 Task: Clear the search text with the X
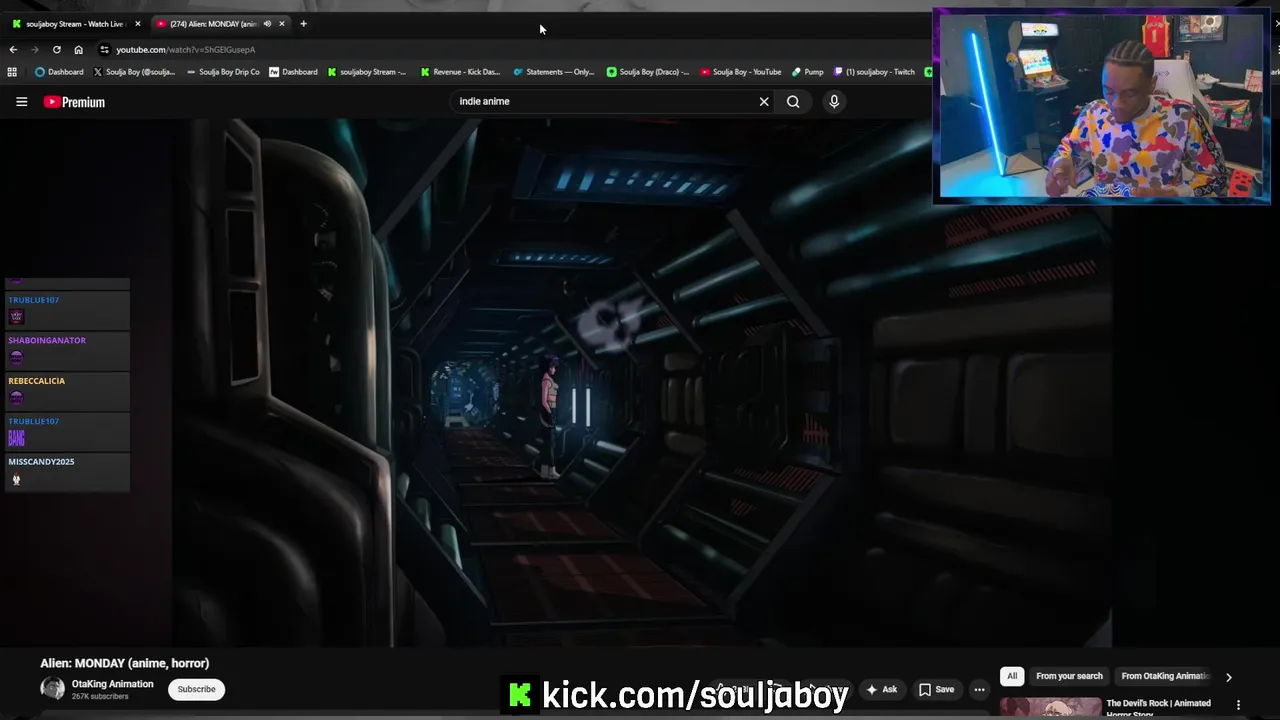pyautogui.click(x=764, y=101)
